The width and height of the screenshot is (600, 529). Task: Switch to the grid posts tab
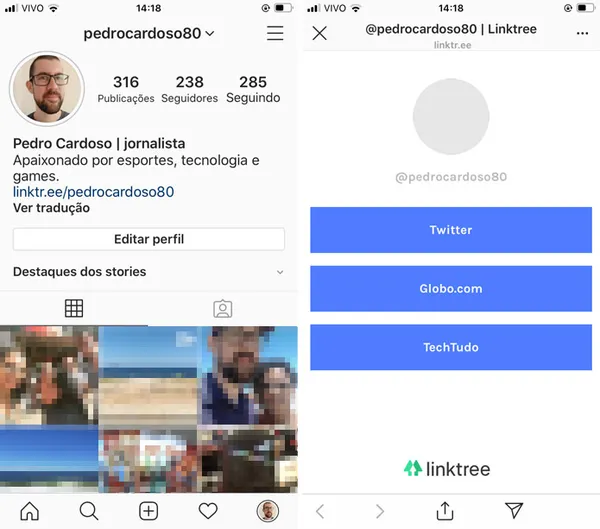pos(74,308)
